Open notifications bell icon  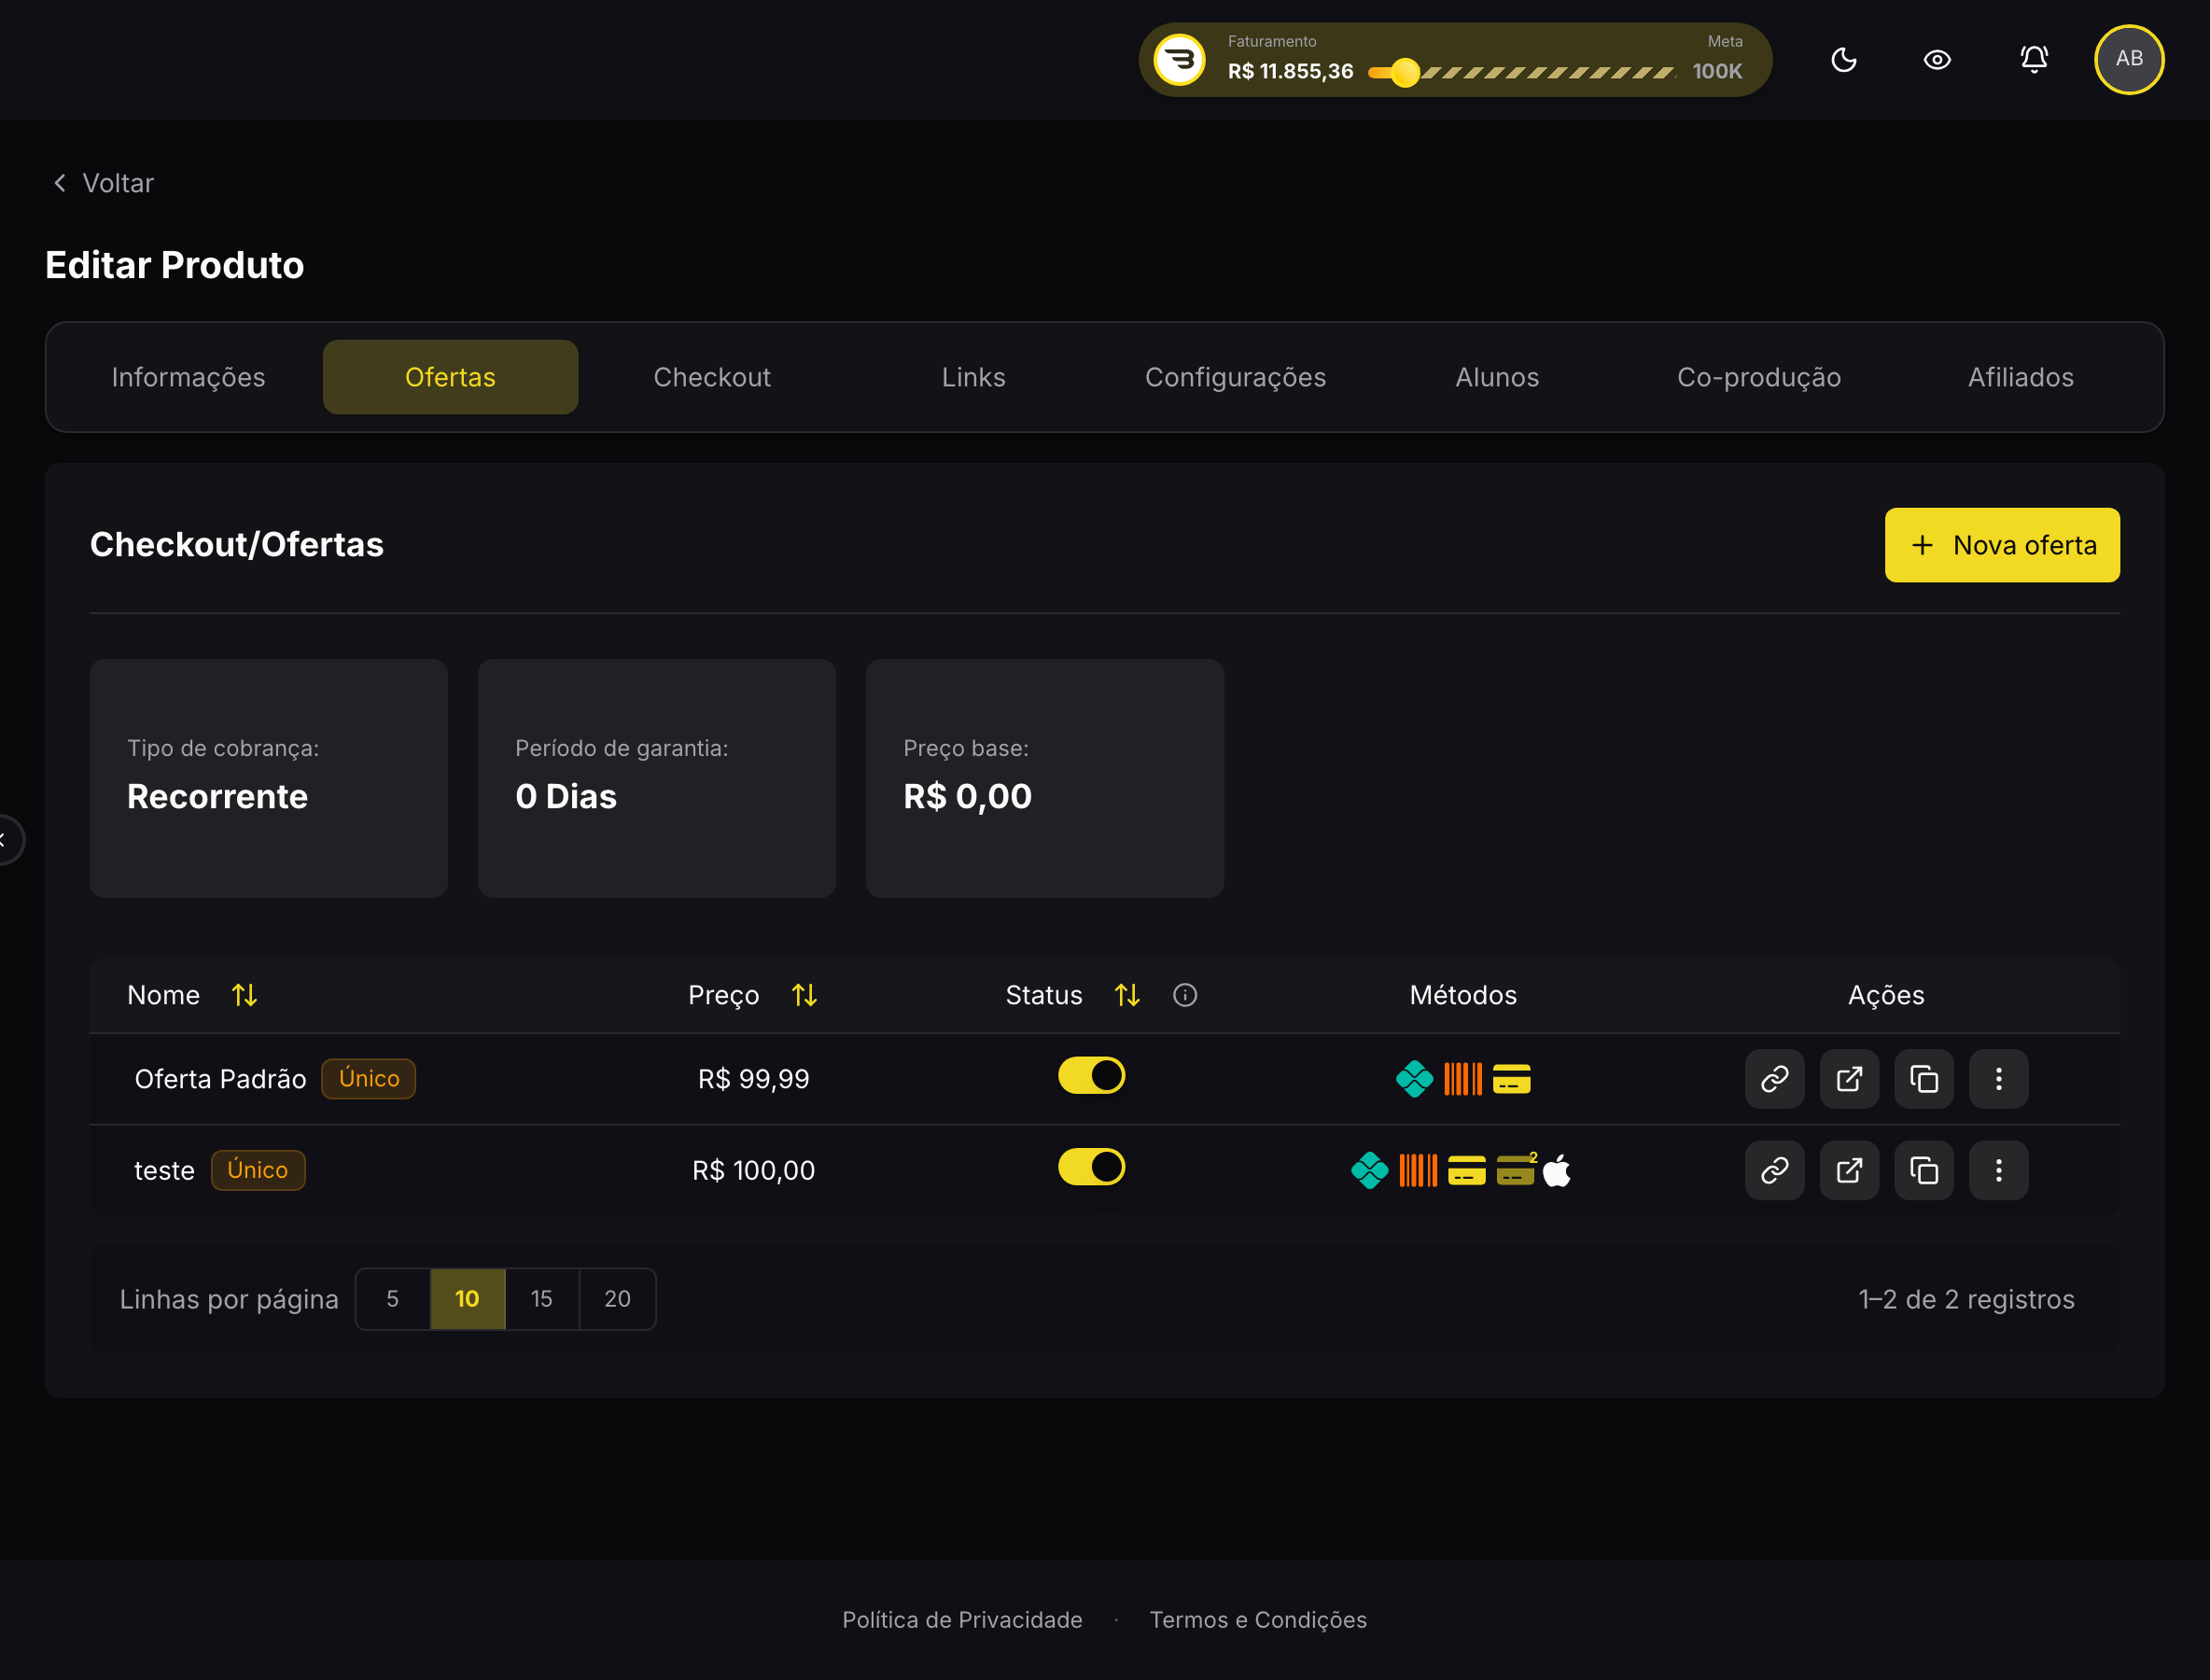pos(2034,60)
